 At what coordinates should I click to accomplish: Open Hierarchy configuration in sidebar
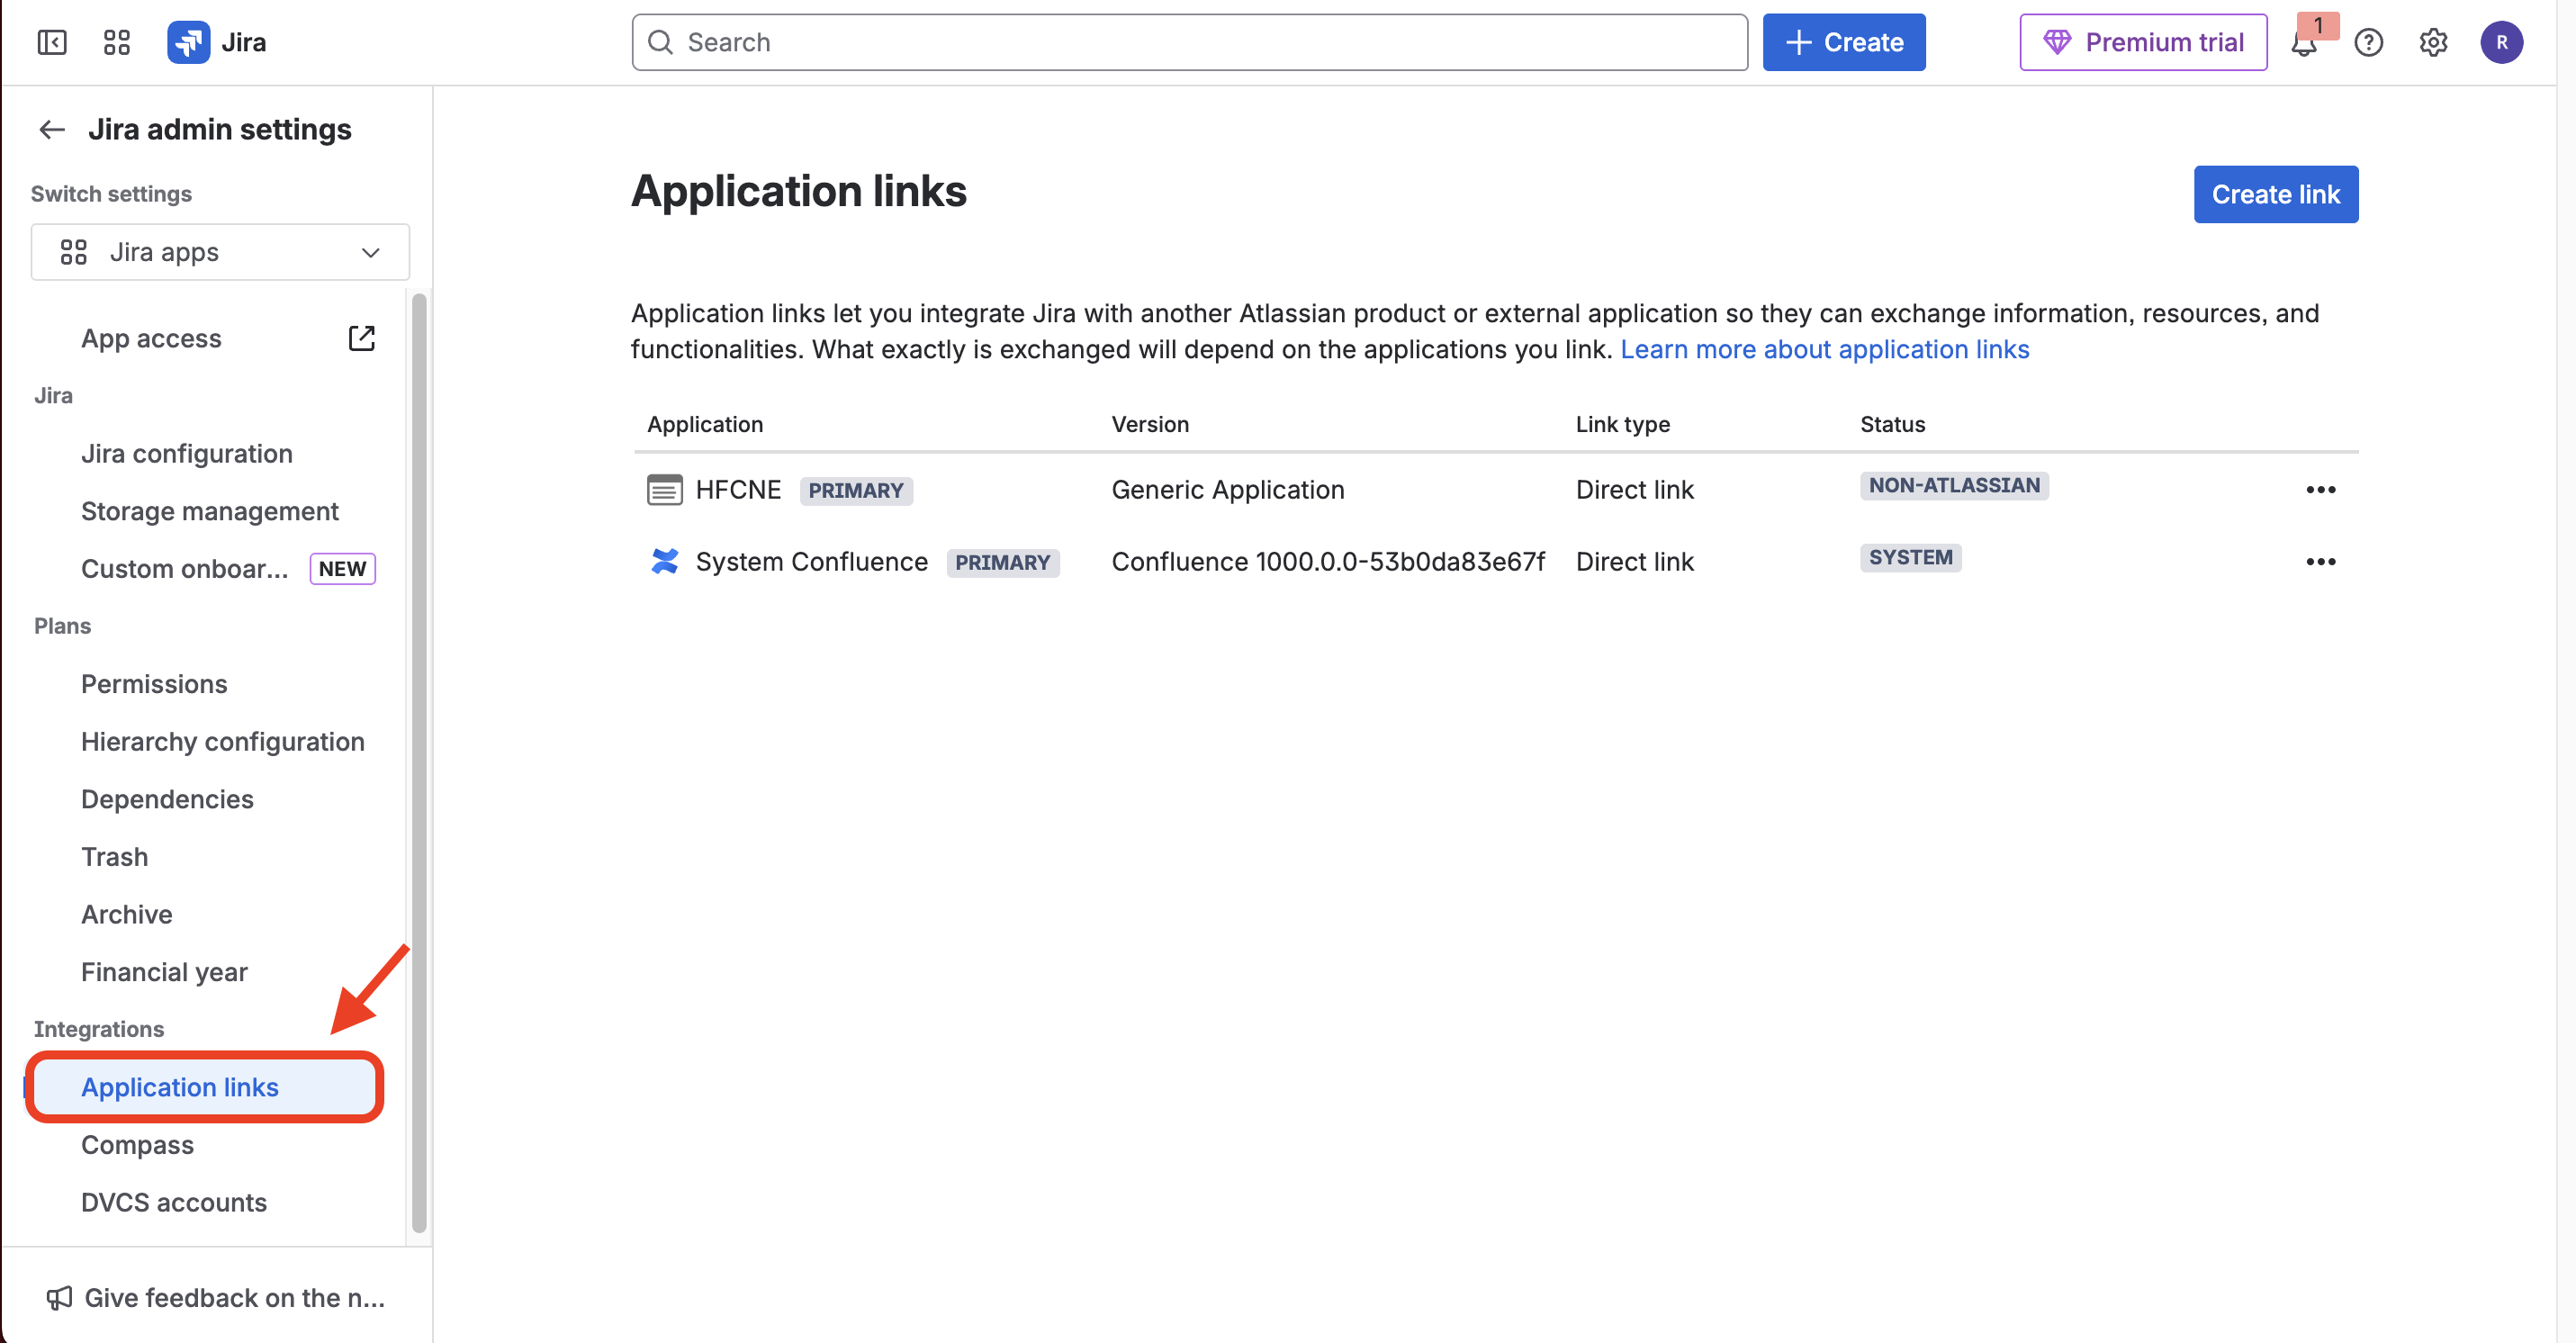coord(222,741)
